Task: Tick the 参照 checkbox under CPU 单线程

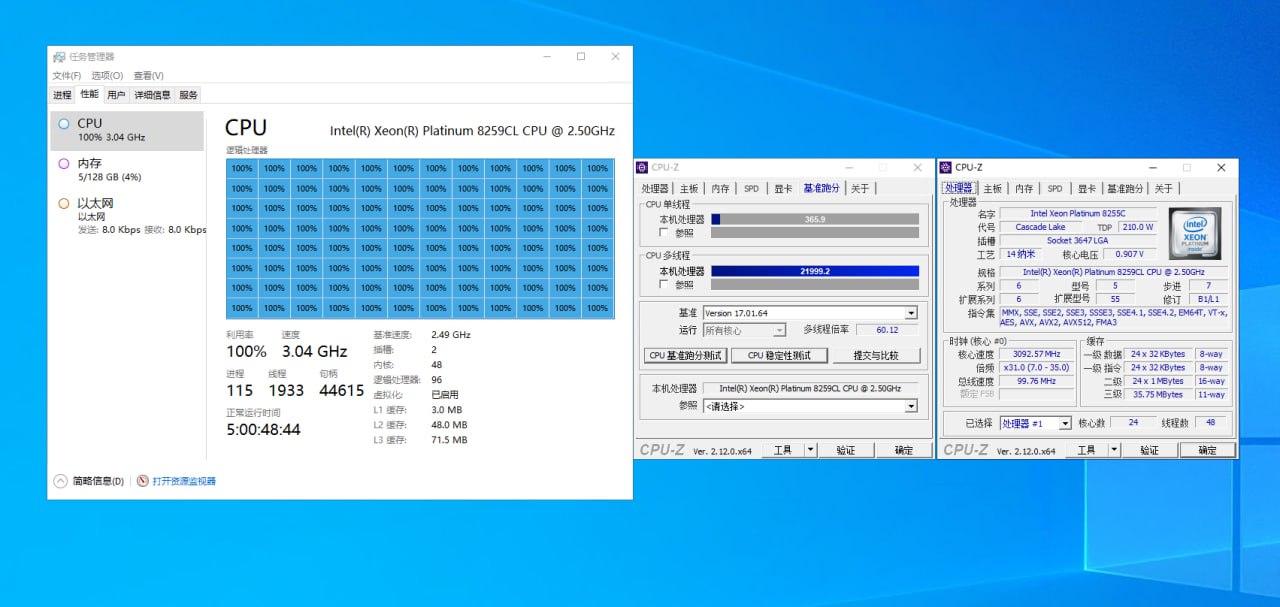Action: coord(664,232)
